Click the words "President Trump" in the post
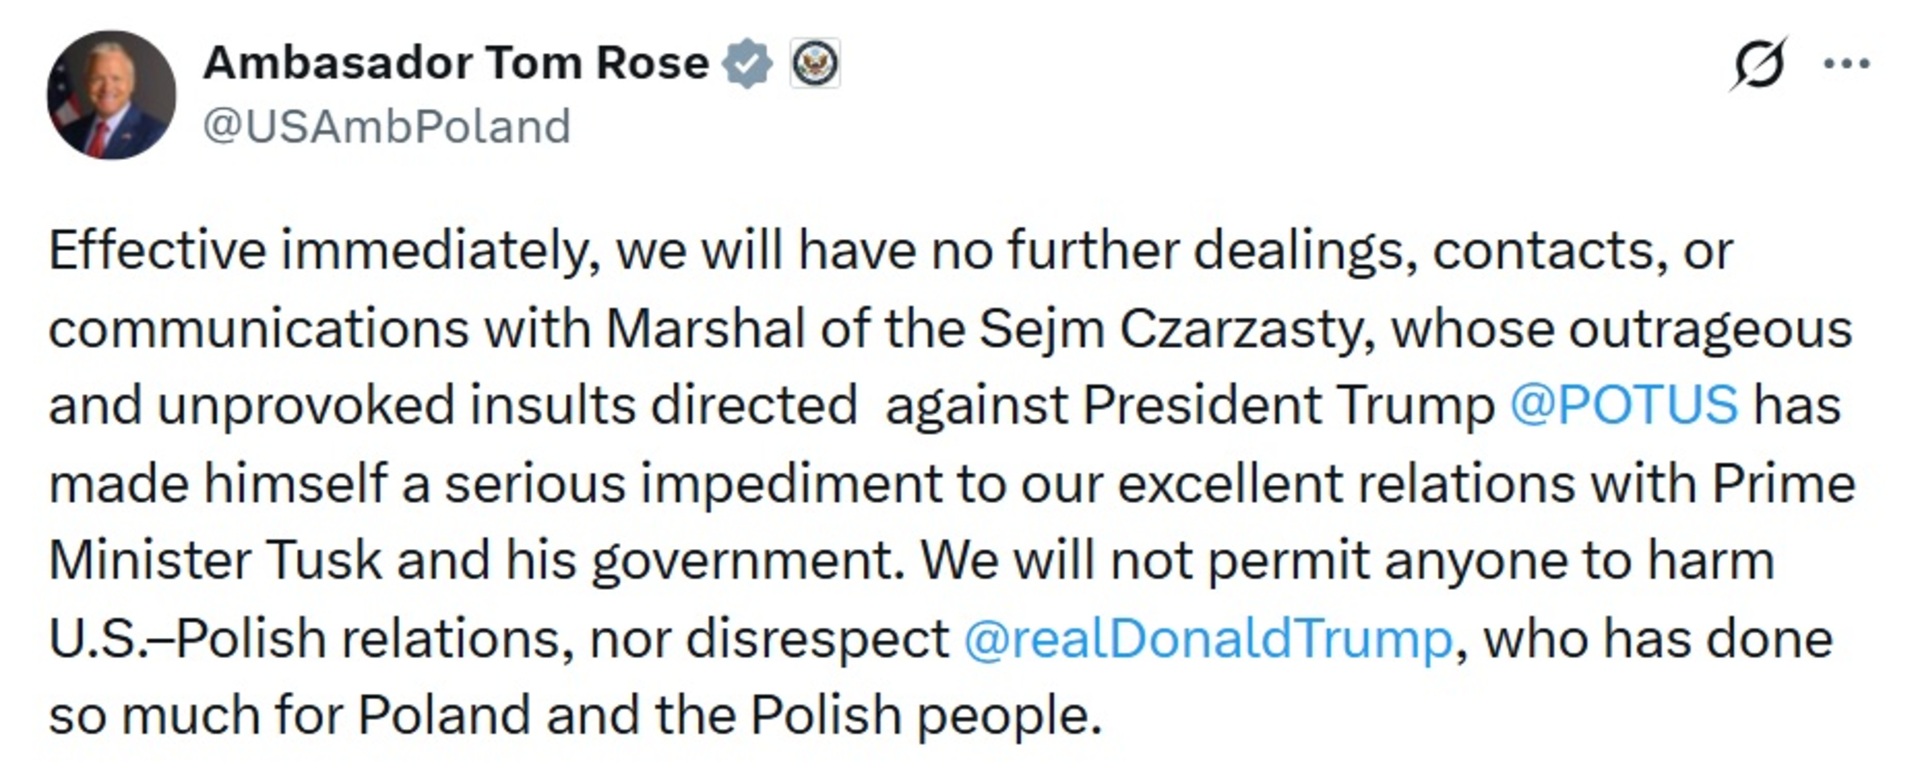The height and width of the screenshot is (771, 1920). point(1288,405)
